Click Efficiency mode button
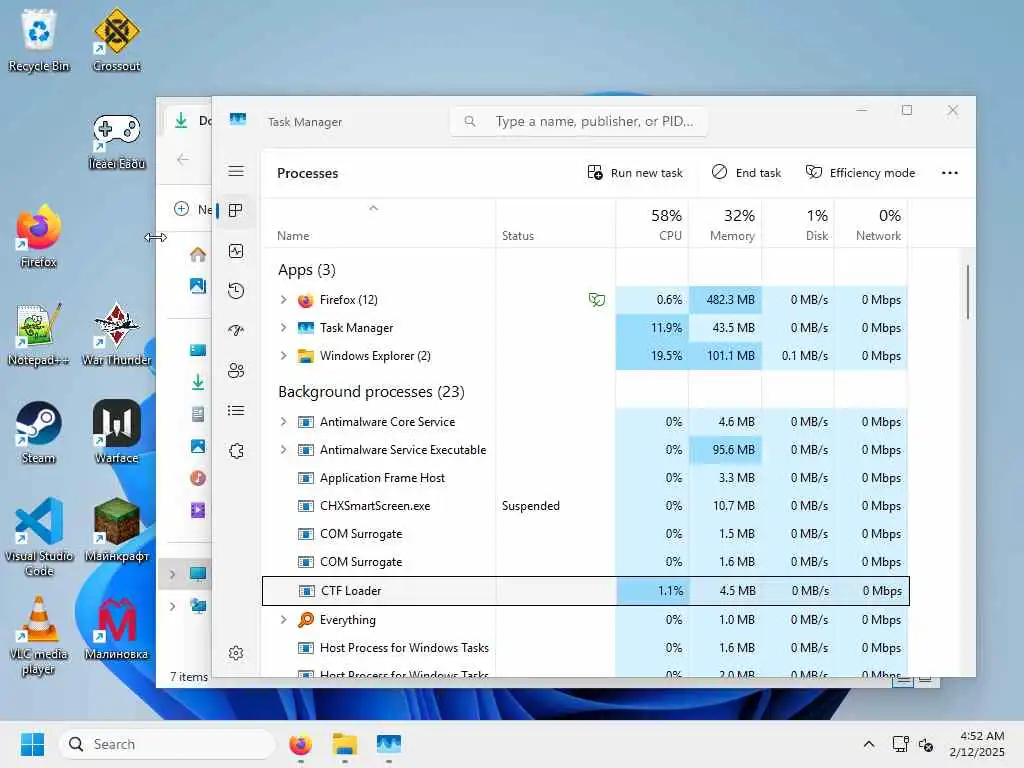 pos(859,172)
